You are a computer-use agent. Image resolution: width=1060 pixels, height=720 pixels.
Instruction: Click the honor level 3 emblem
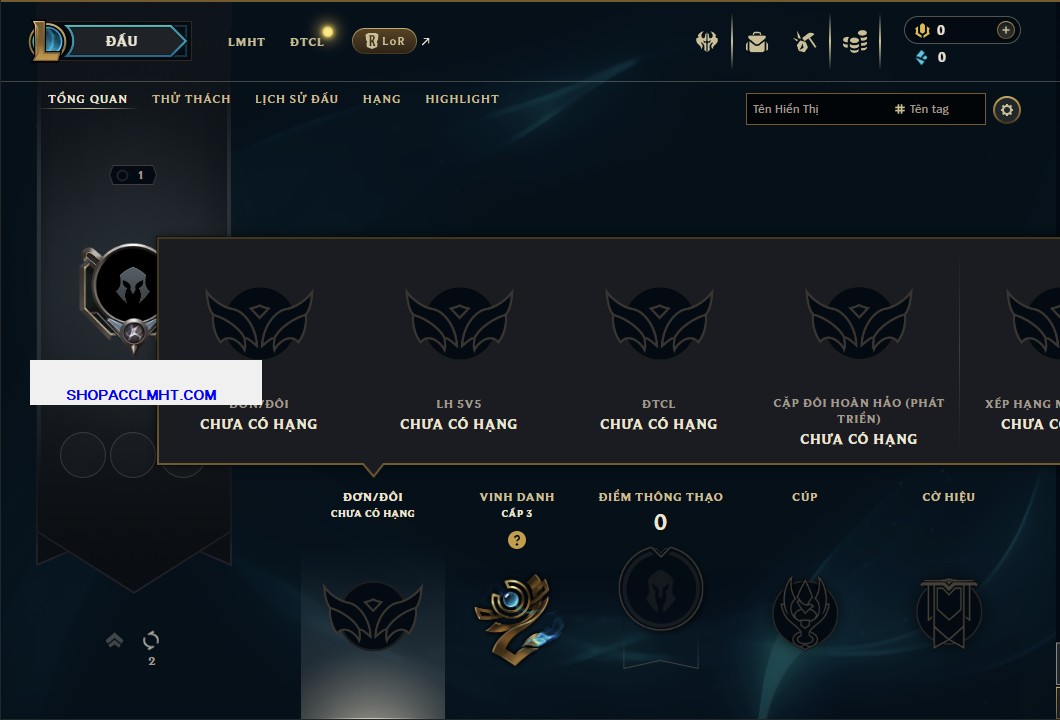pyautogui.click(x=517, y=619)
